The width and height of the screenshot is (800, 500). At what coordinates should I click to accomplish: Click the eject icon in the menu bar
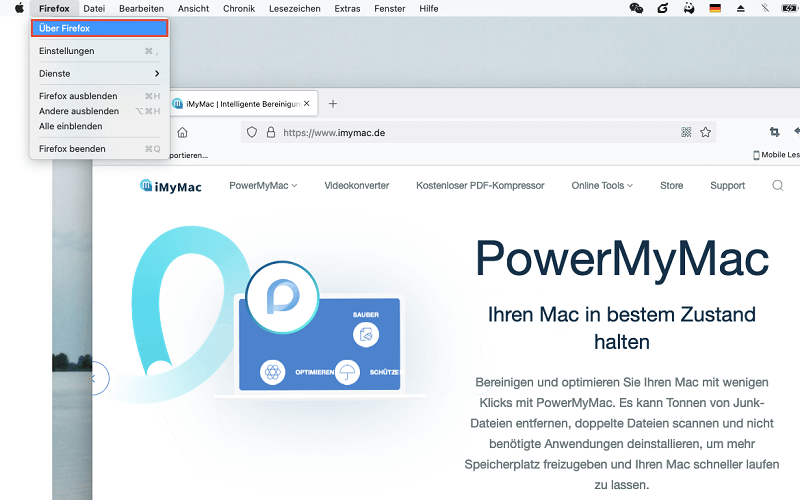click(740, 8)
